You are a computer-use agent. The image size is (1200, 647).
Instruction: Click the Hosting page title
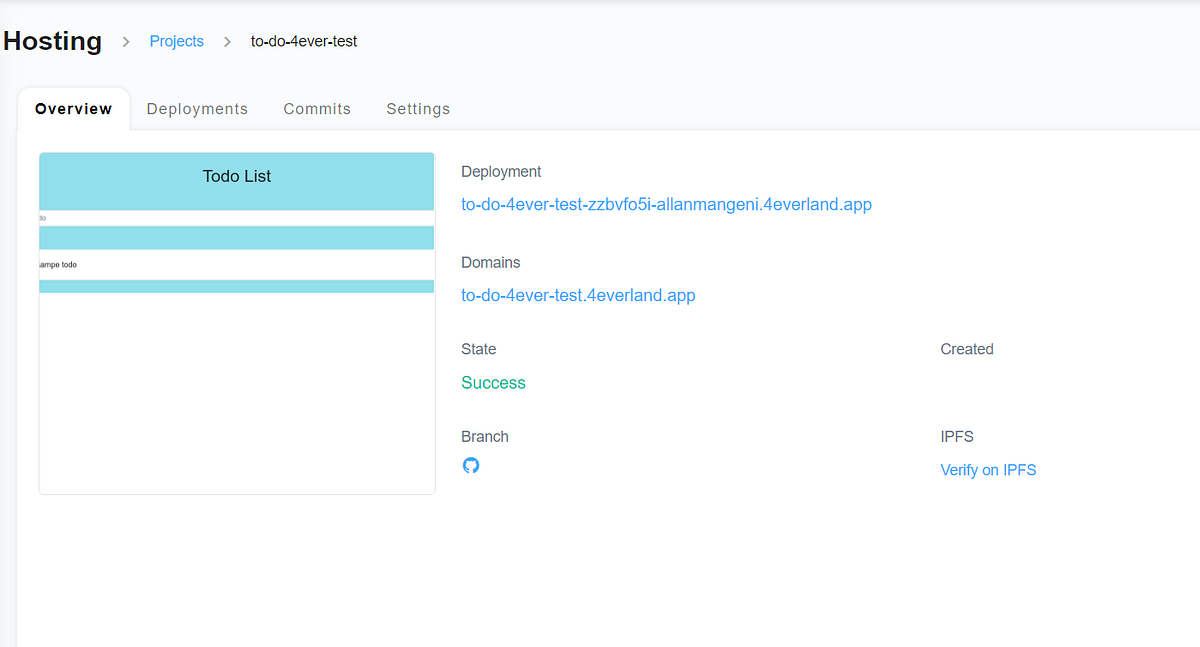pyautogui.click(x=52, y=41)
